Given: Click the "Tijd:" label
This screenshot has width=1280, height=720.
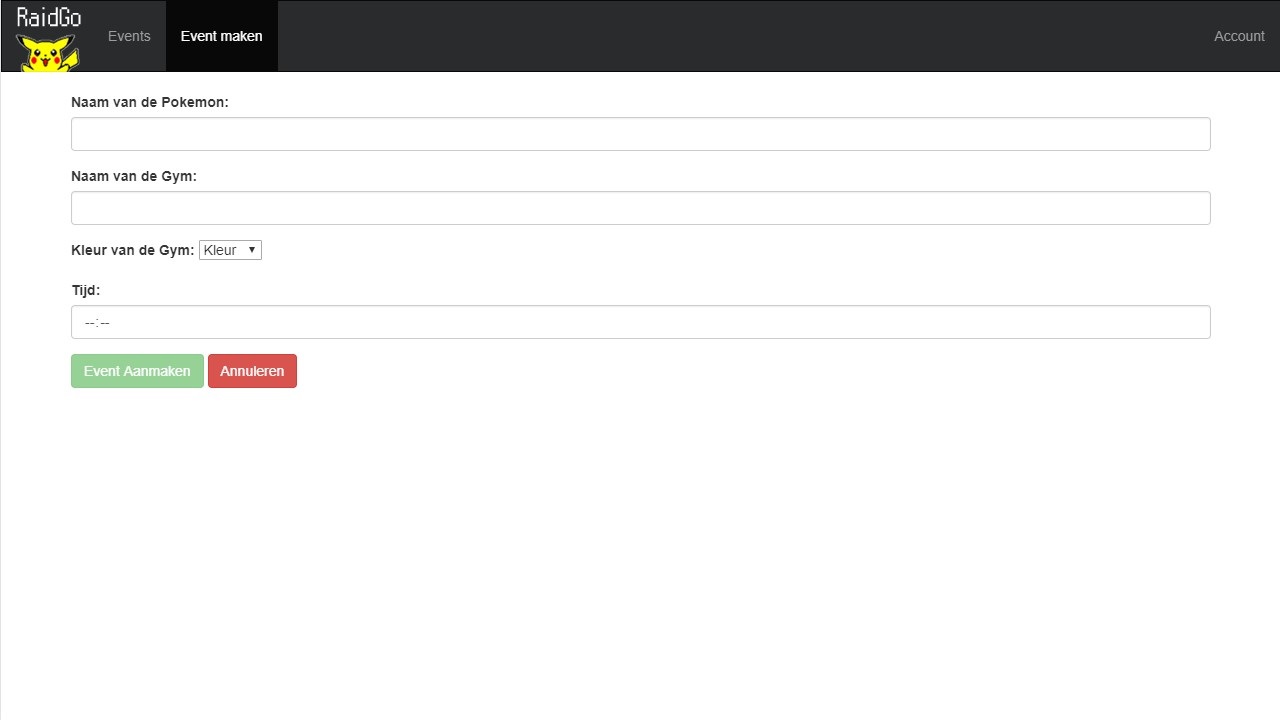Looking at the screenshot, I should click(x=86, y=290).
